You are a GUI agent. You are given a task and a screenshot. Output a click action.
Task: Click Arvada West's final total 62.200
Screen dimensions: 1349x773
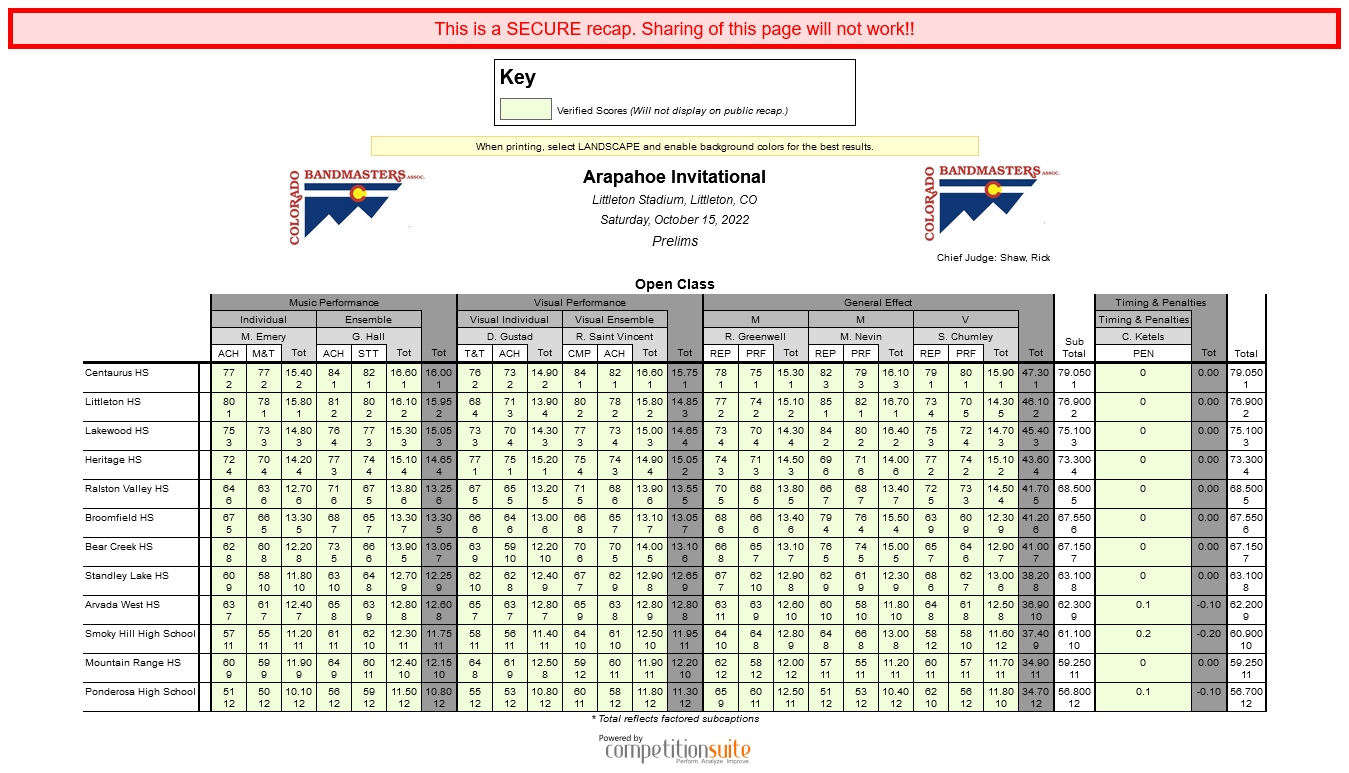pyautogui.click(x=1246, y=605)
